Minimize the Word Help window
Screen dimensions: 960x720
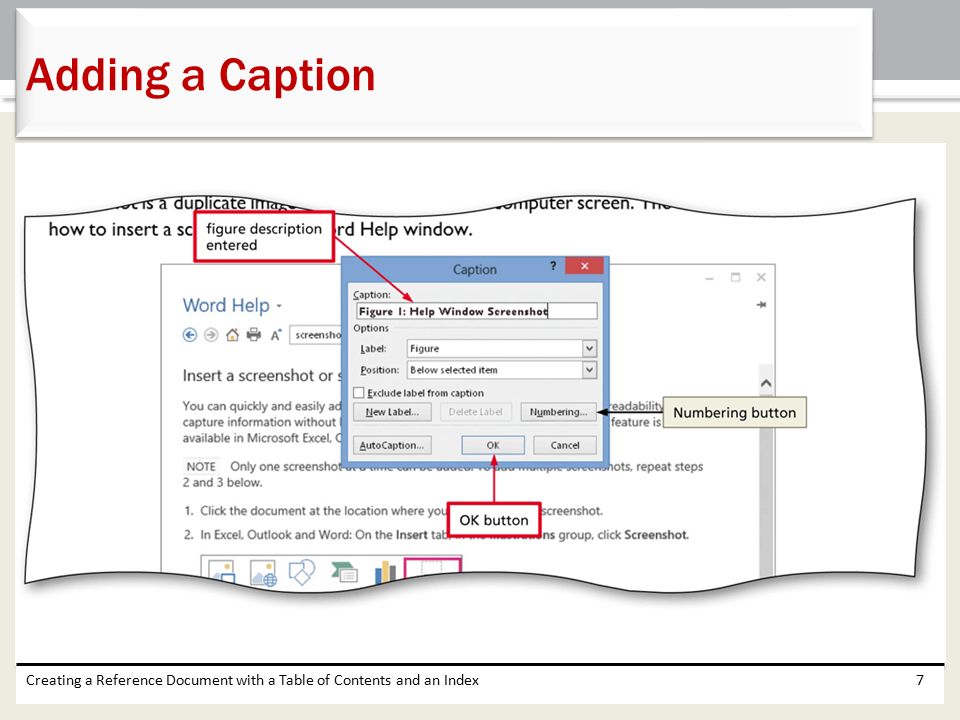pyautogui.click(x=709, y=278)
